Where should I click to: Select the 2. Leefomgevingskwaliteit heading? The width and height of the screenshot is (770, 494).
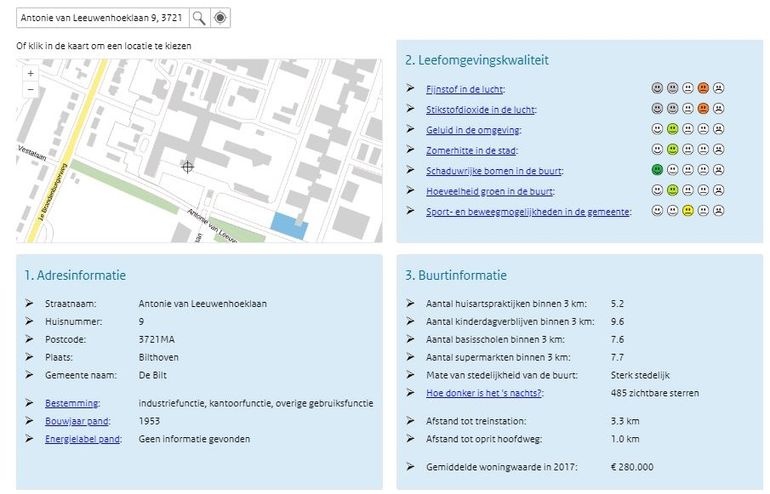pyautogui.click(x=477, y=60)
